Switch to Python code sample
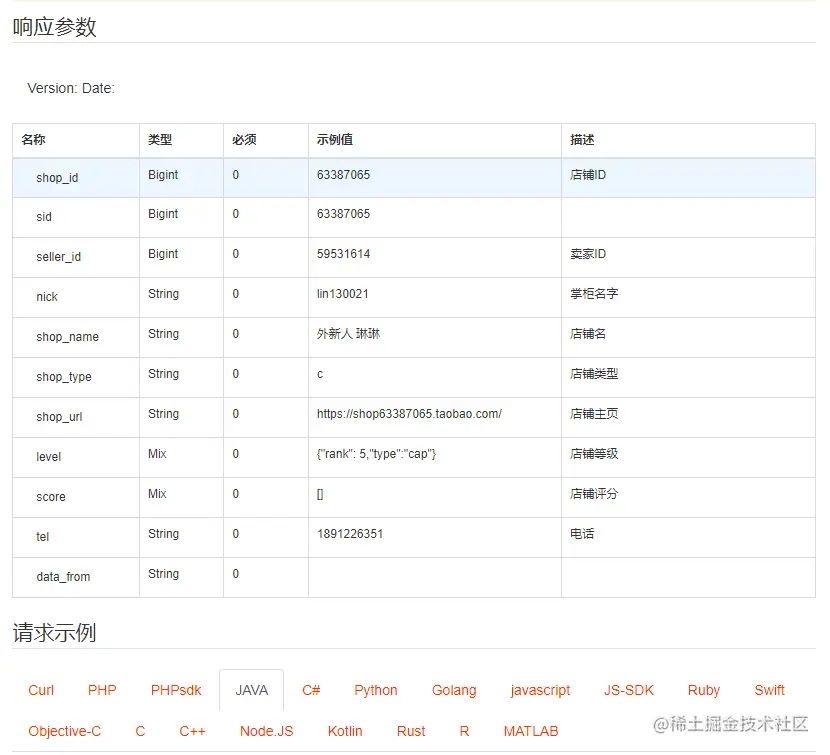 click(x=375, y=690)
